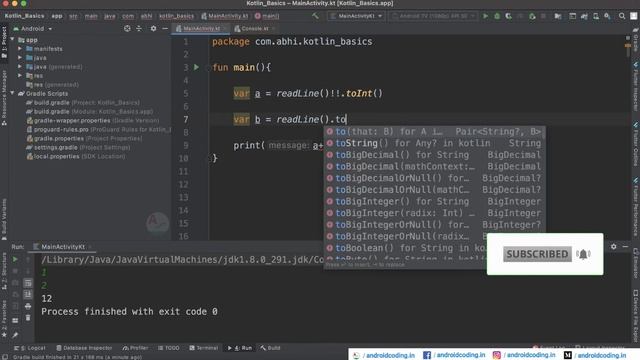Click the pin tab icon in Run panel
Screen dimensions: 640x360
pyautogui.click(x=15, y=335)
